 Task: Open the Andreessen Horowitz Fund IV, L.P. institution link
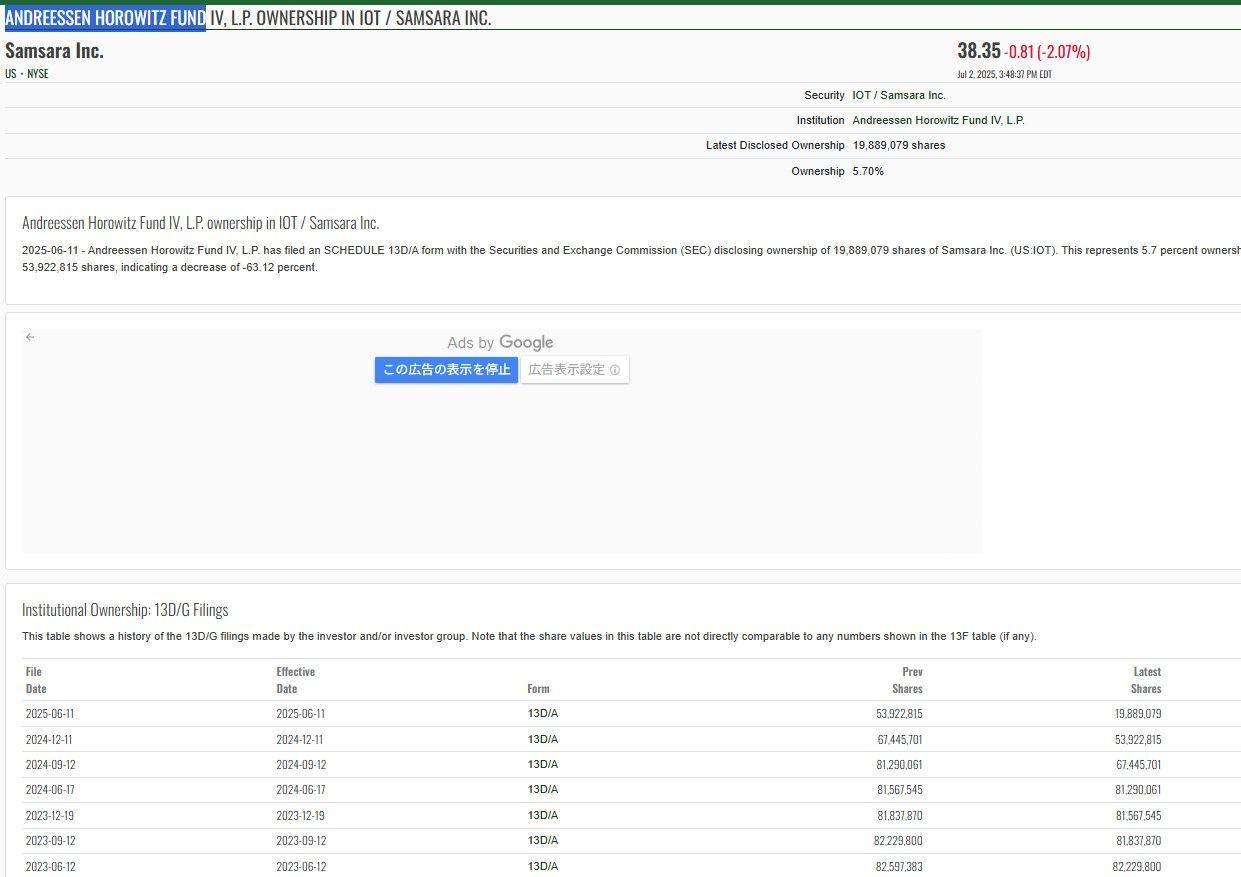938,120
